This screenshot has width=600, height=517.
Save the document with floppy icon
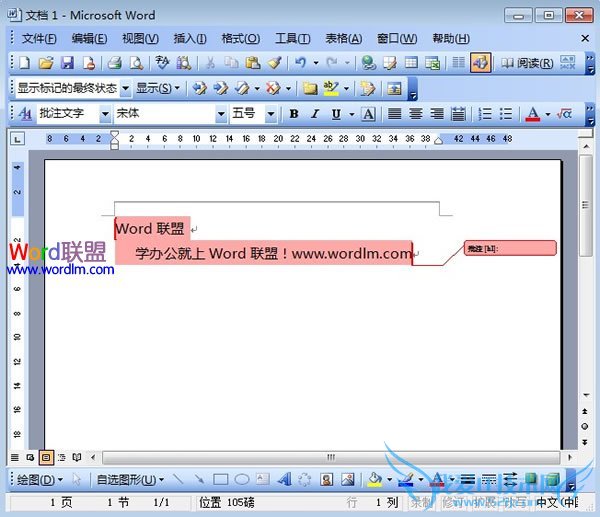point(67,62)
